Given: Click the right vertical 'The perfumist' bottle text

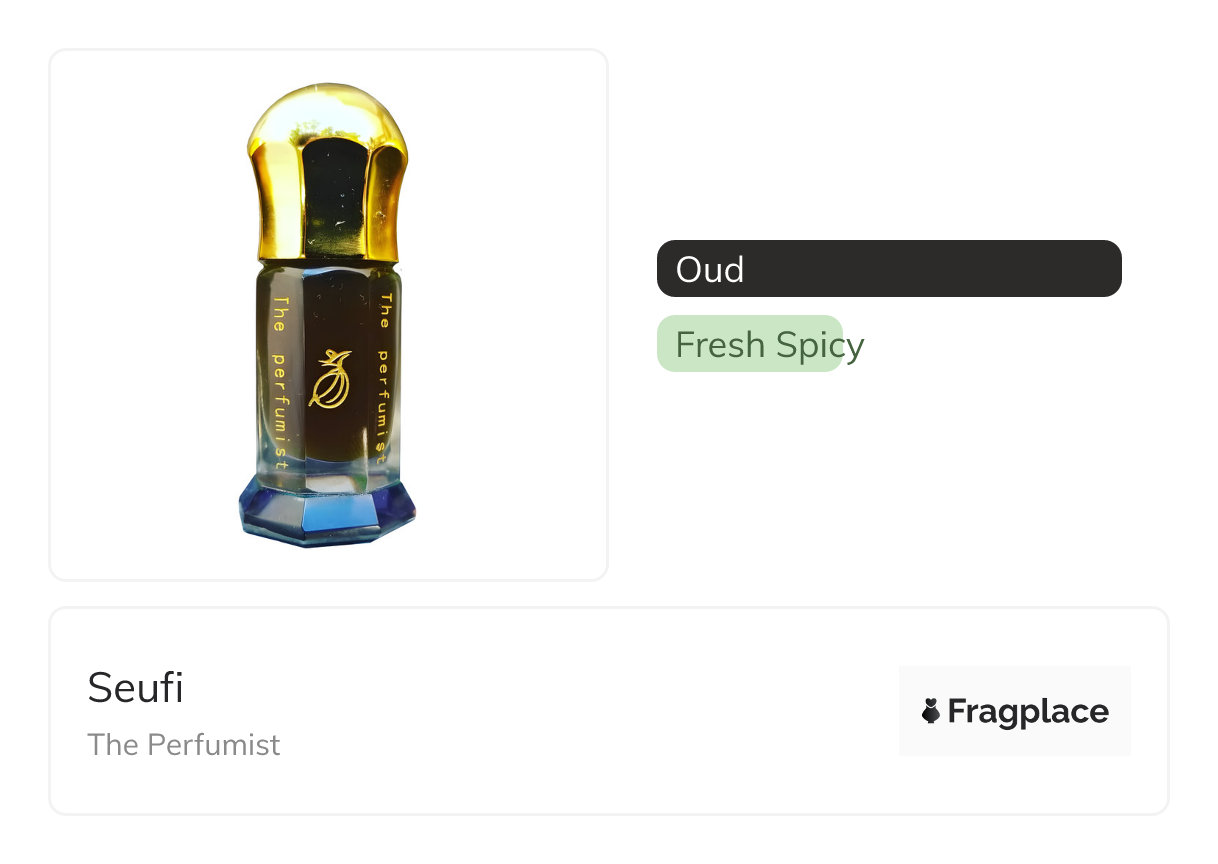Looking at the screenshot, I should [x=383, y=376].
